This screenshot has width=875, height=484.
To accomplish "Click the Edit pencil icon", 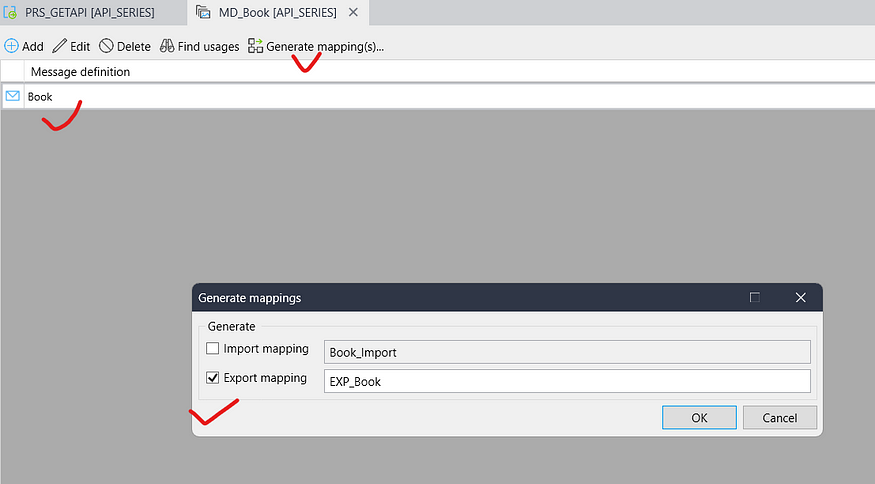I will pyautogui.click(x=60, y=46).
